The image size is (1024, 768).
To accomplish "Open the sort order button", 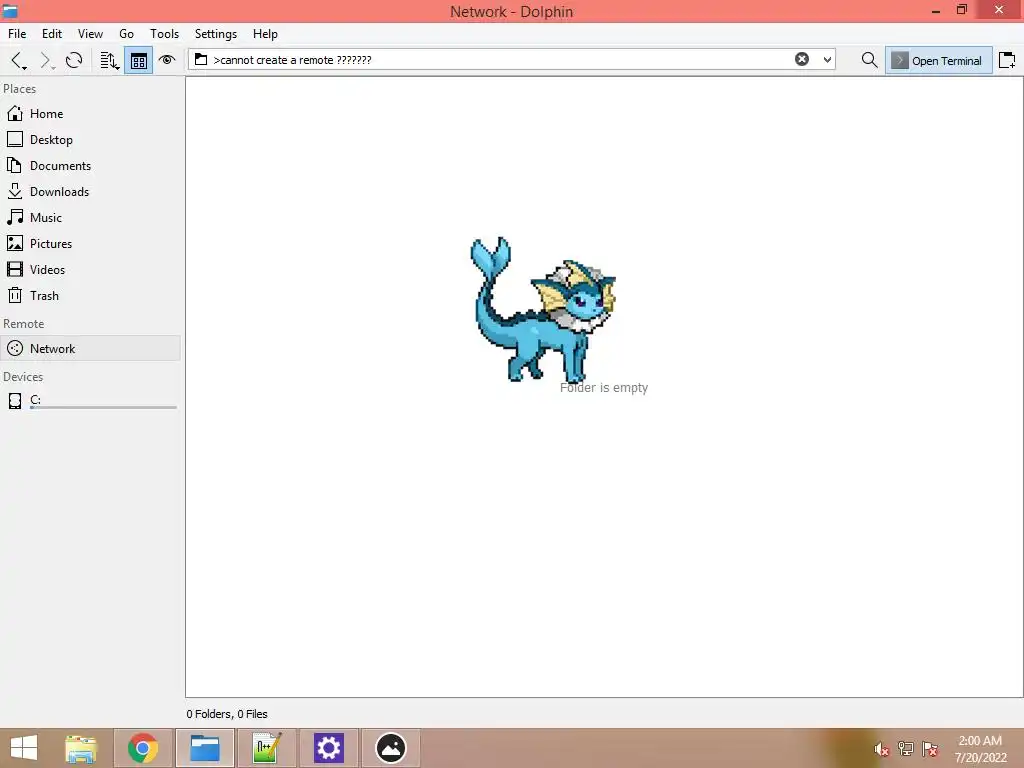I will tap(109, 61).
